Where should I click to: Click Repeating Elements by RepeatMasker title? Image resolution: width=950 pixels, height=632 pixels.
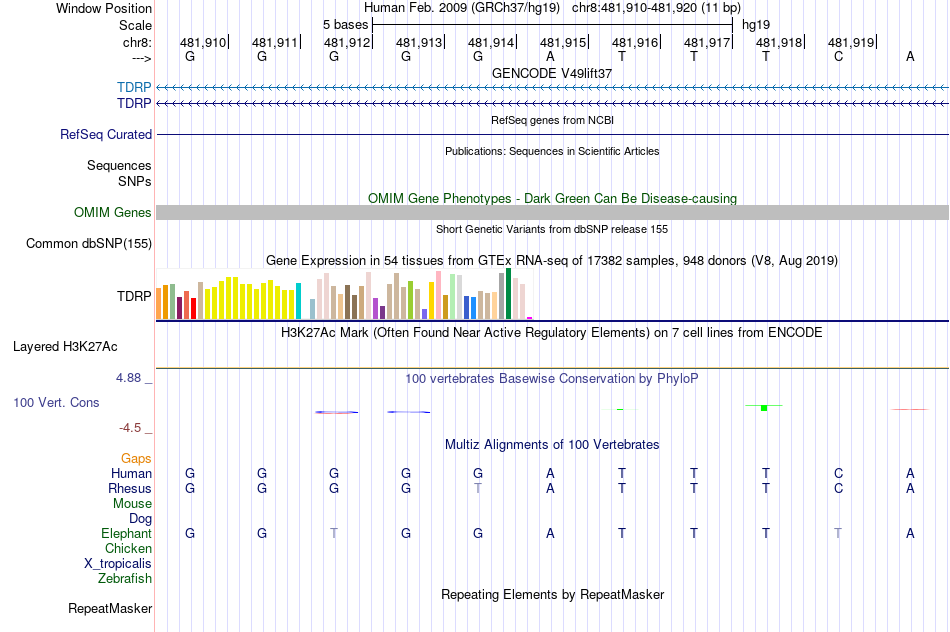point(553,595)
